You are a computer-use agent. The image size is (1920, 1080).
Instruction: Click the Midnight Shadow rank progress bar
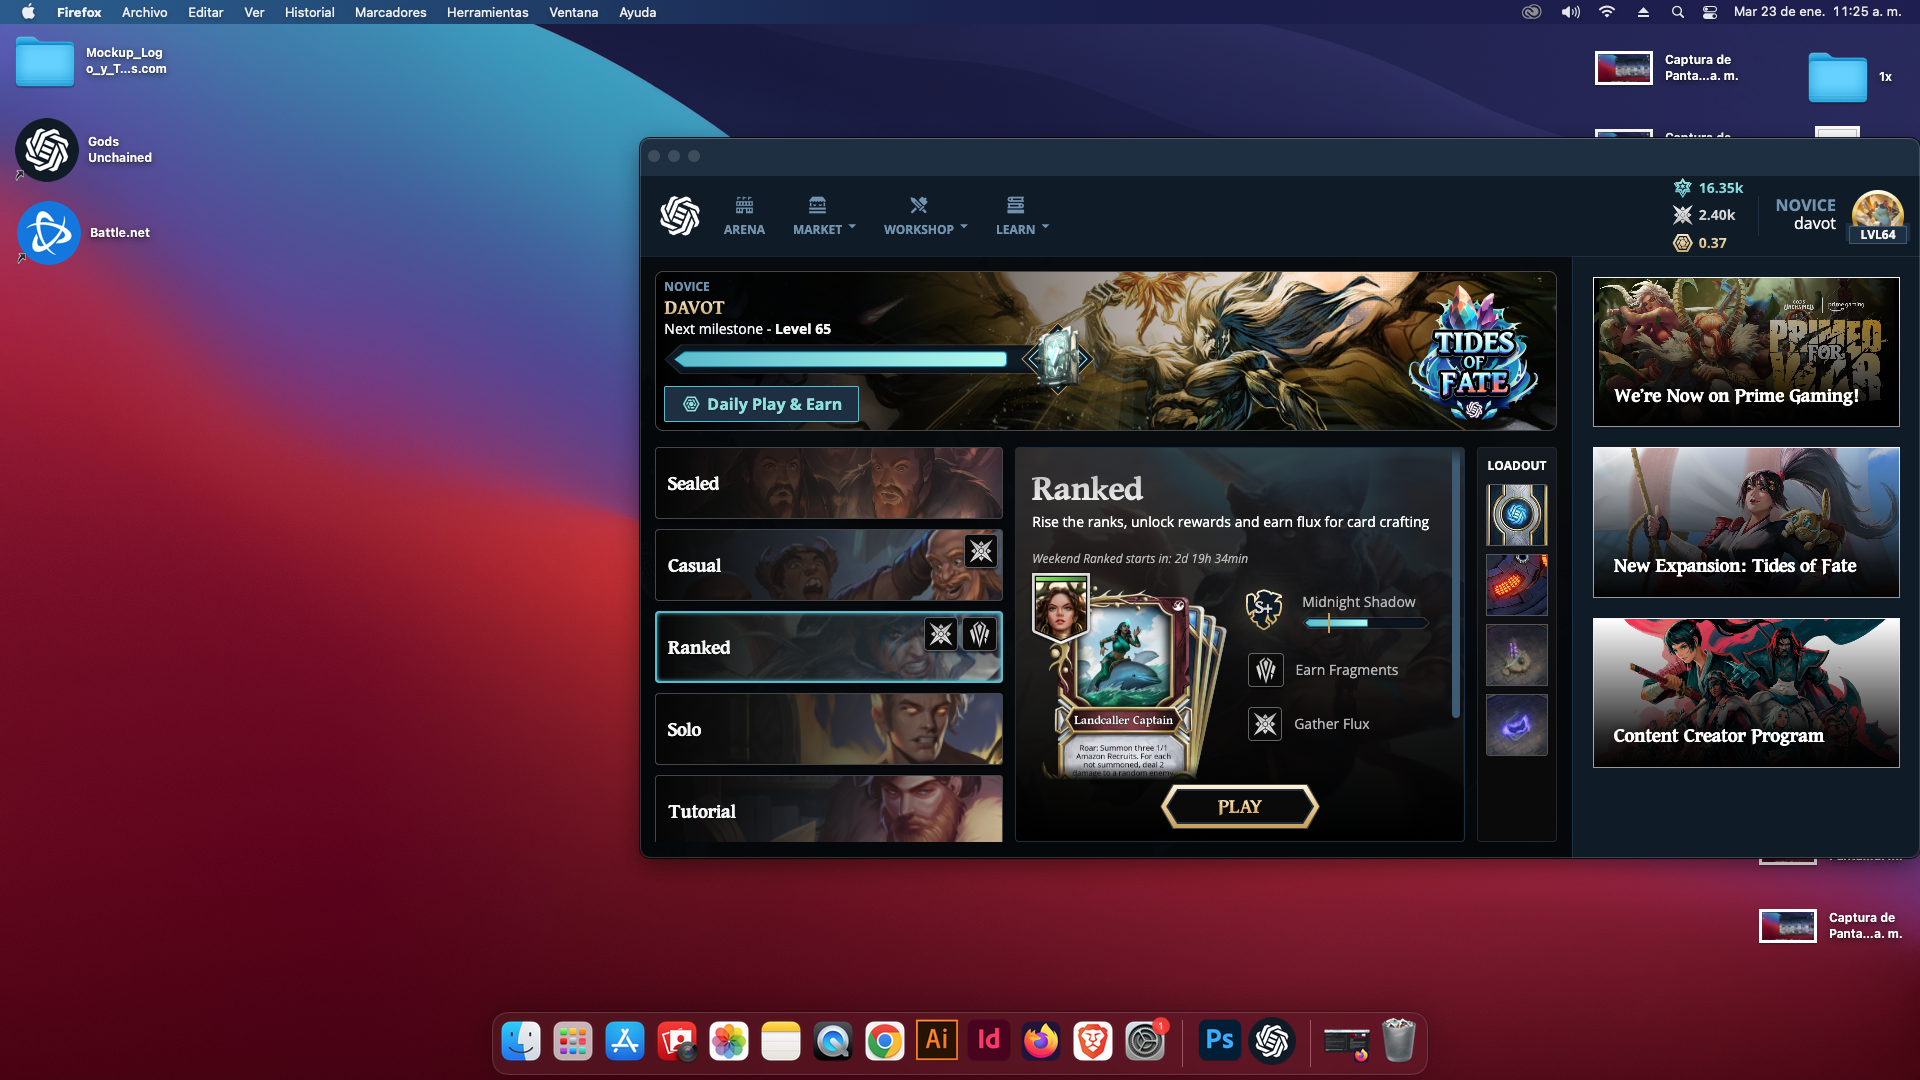(x=1366, y=623)
